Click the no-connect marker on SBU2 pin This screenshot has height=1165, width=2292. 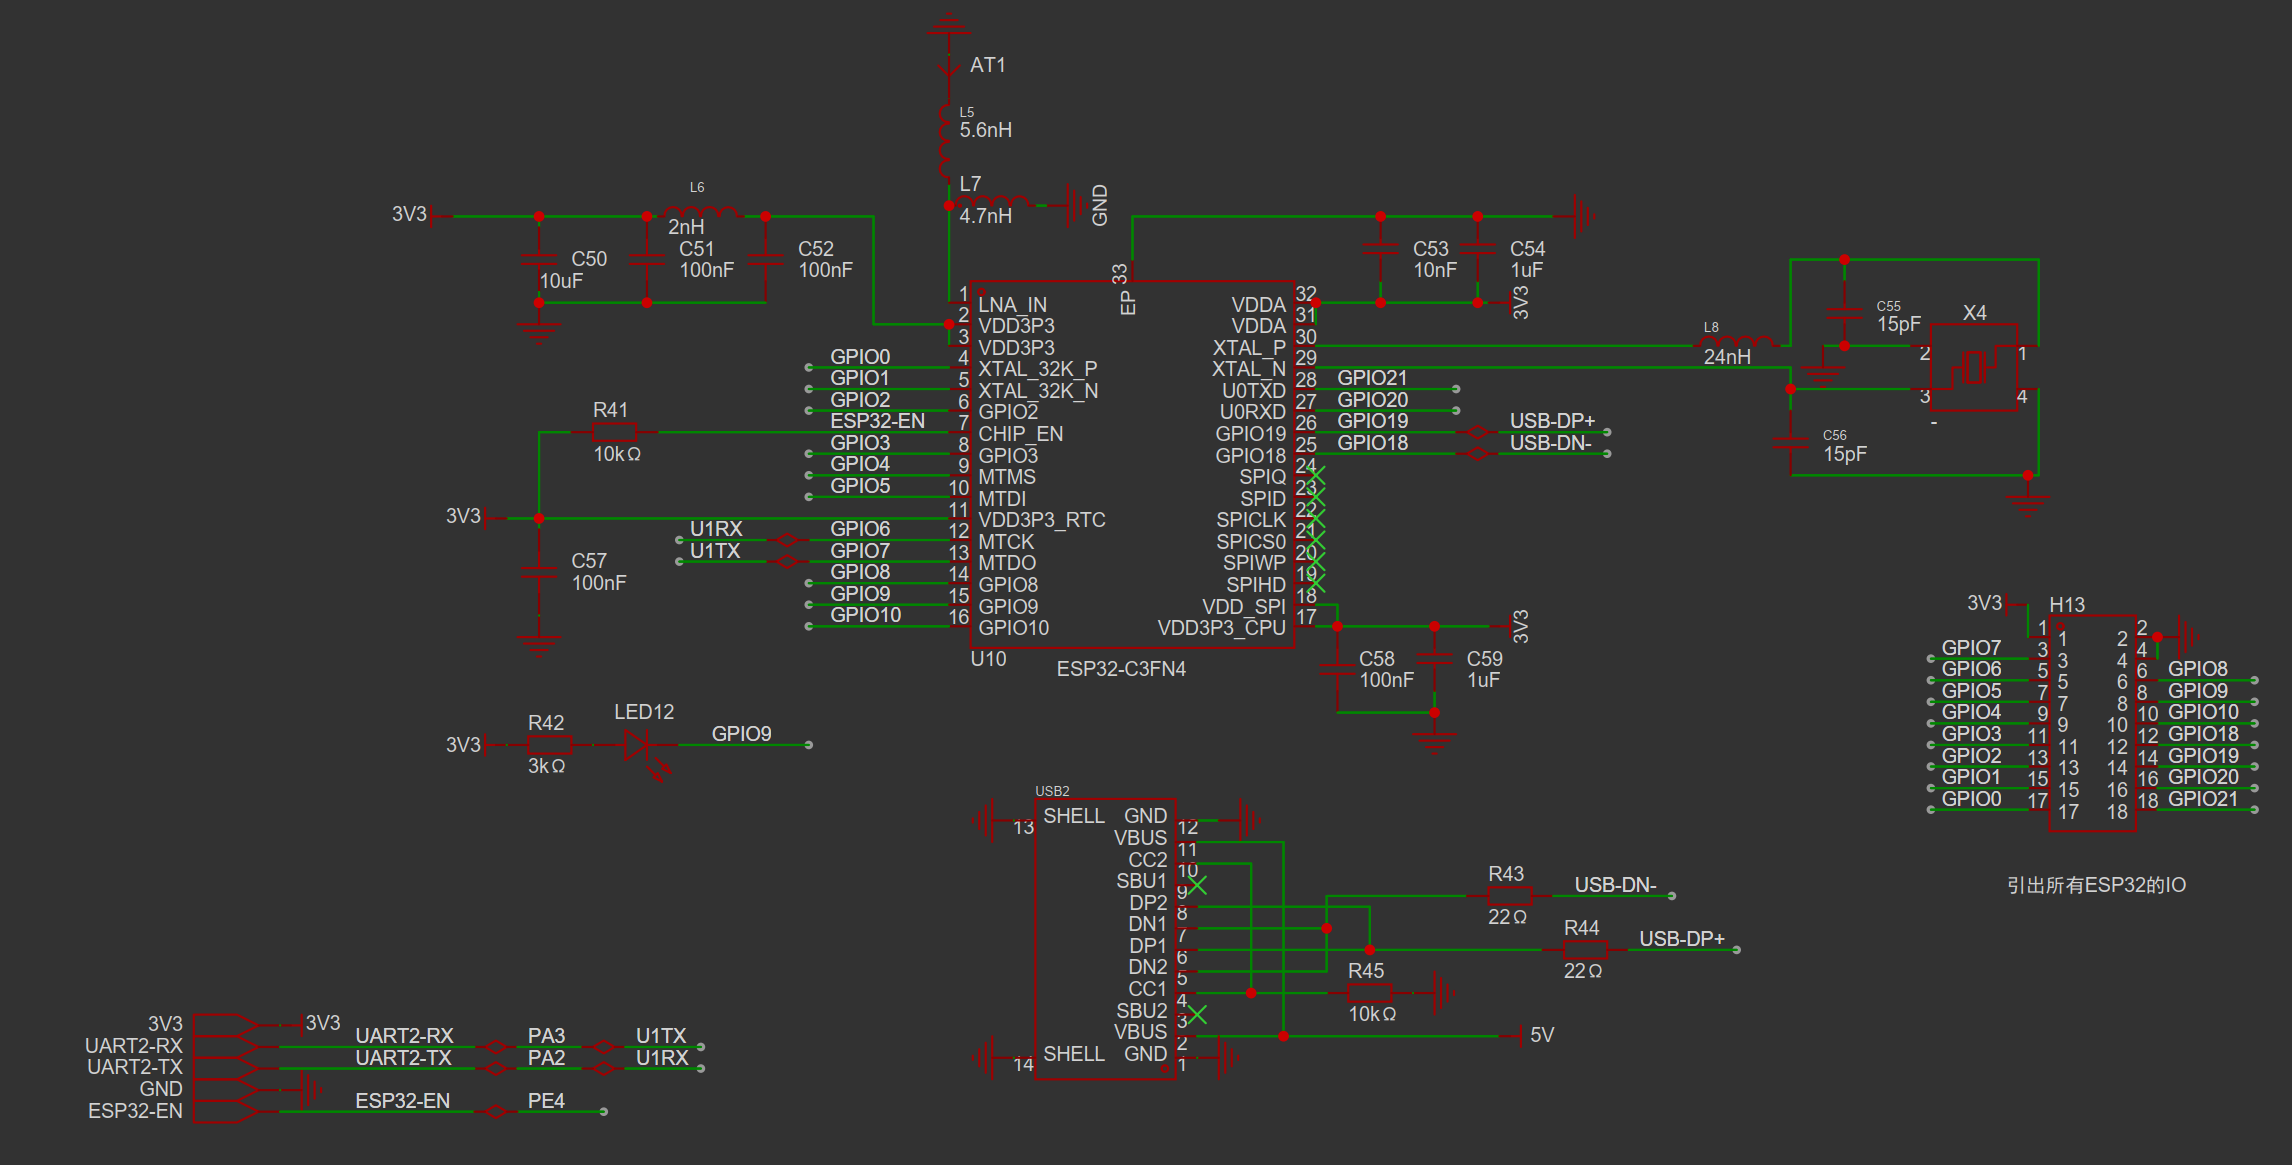pyautogui.click(x=1197, y=1014)
